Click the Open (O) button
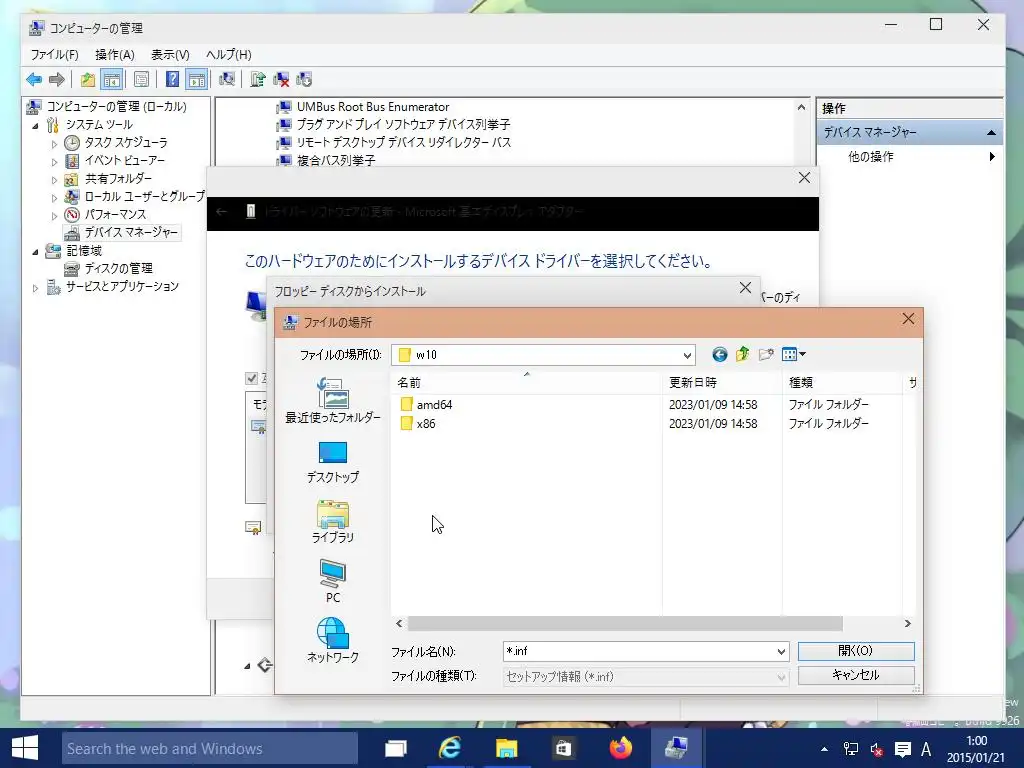Screen dimensions: 1024x768 coord(856,651)
